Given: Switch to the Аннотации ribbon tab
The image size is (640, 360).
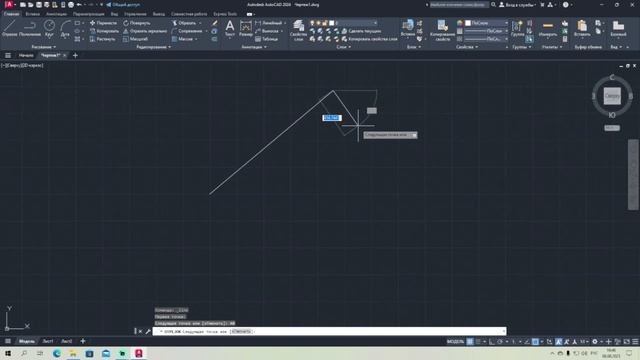Looking at the screenshot, I should pos(56,14).
